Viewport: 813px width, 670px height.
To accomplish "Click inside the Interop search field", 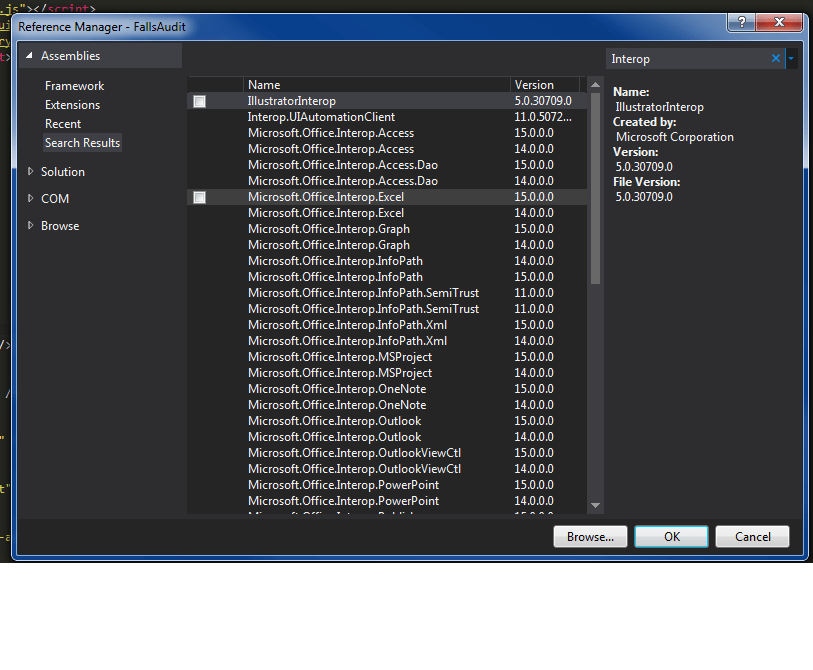I will click(x=688, y=59).
